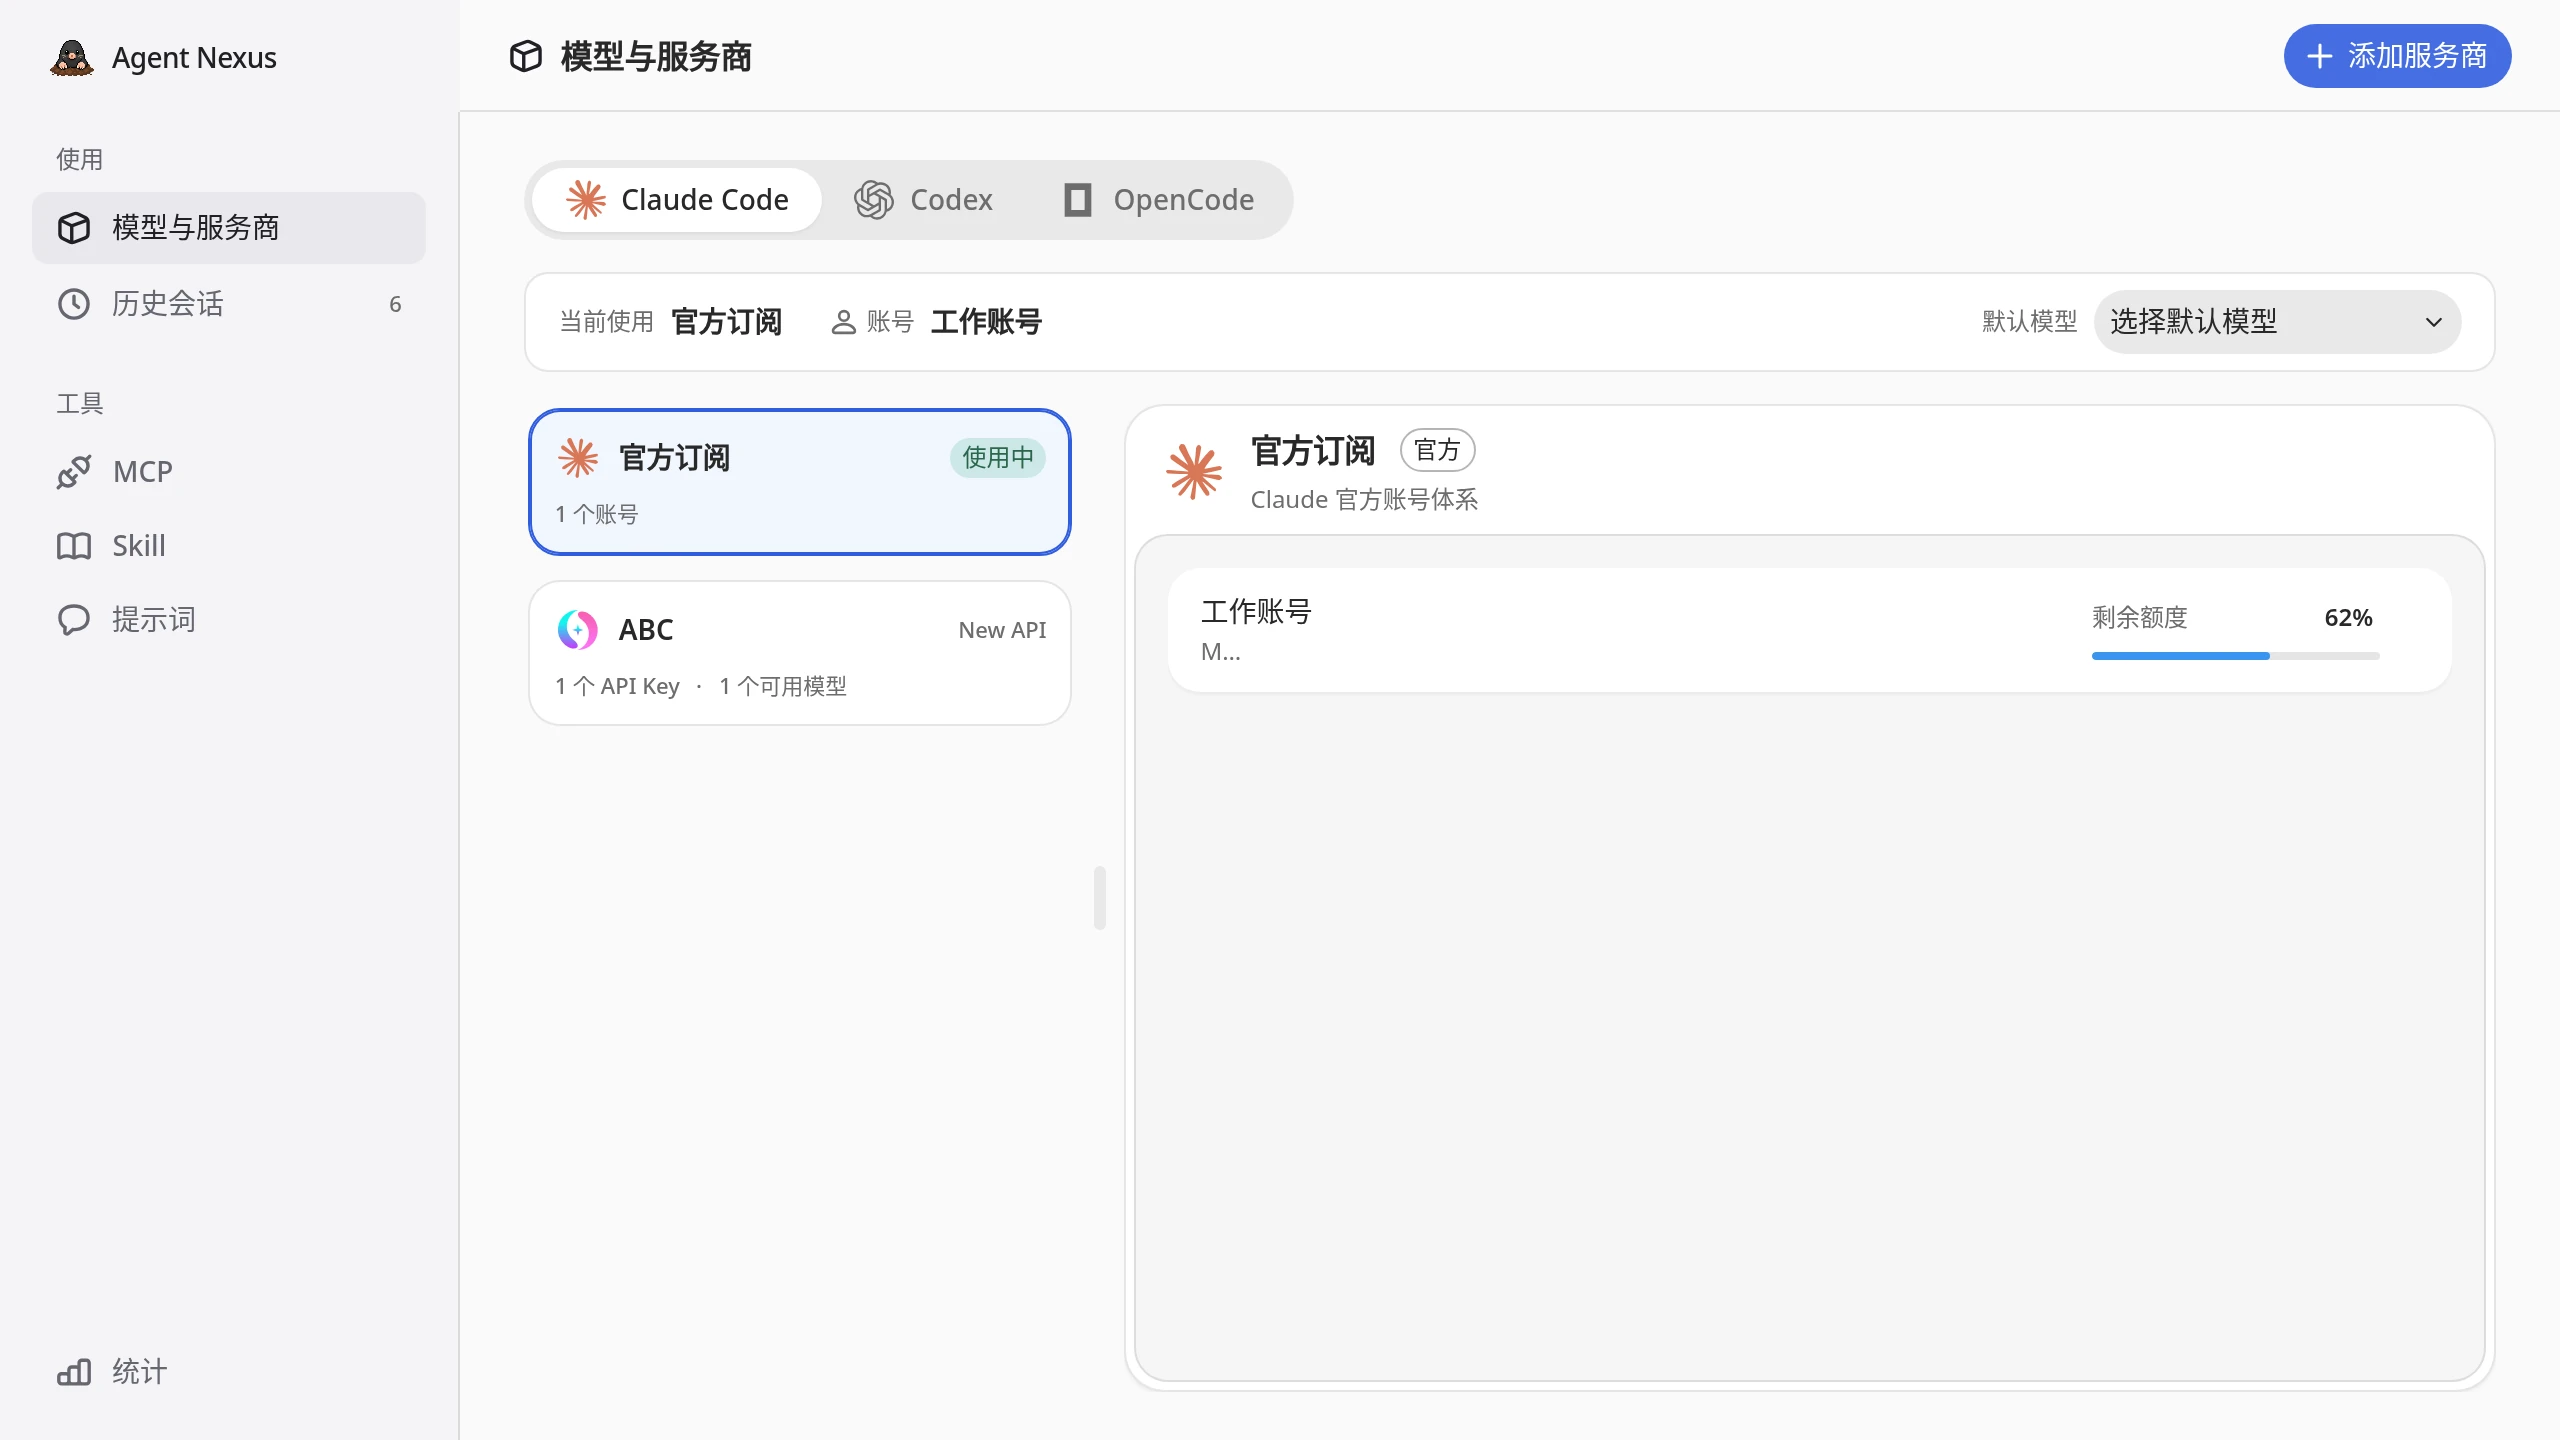2560x1440 pixels.
Task: Click the 官方 tag badge
Action: coord(1438,450)
